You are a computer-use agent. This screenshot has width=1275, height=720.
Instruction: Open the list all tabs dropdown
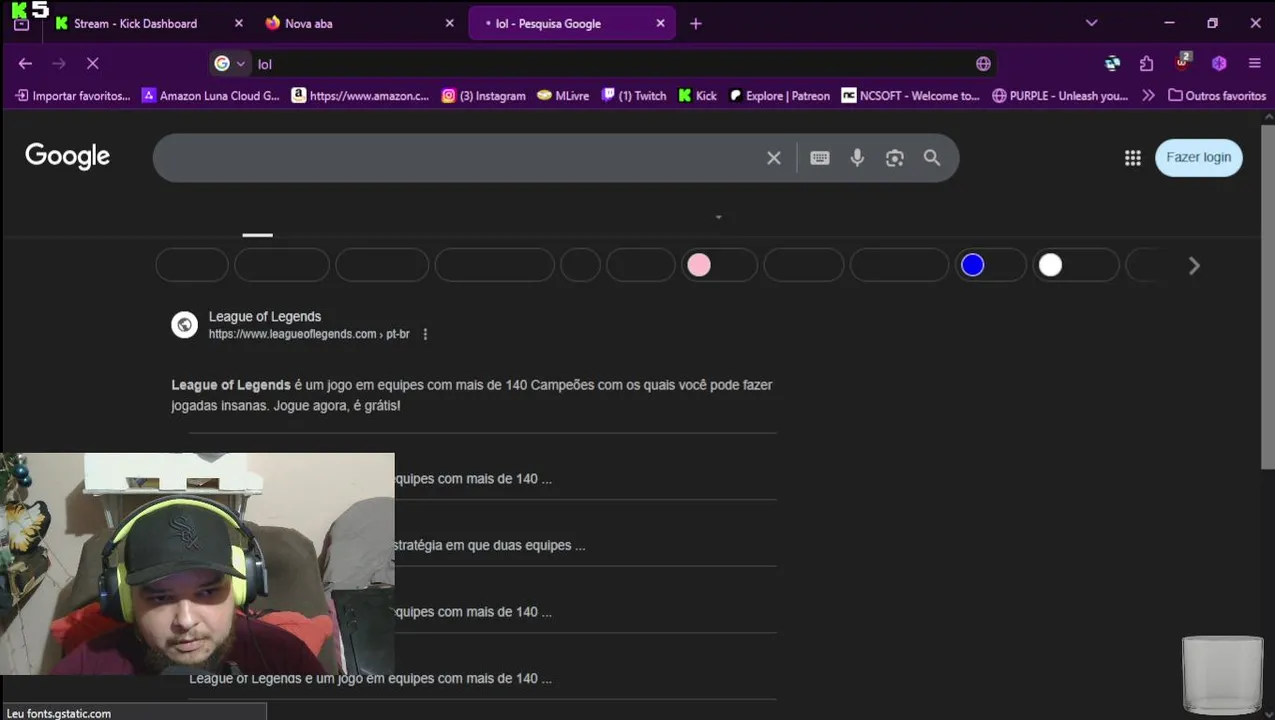pyautogui.click(x=1092, y=23)
